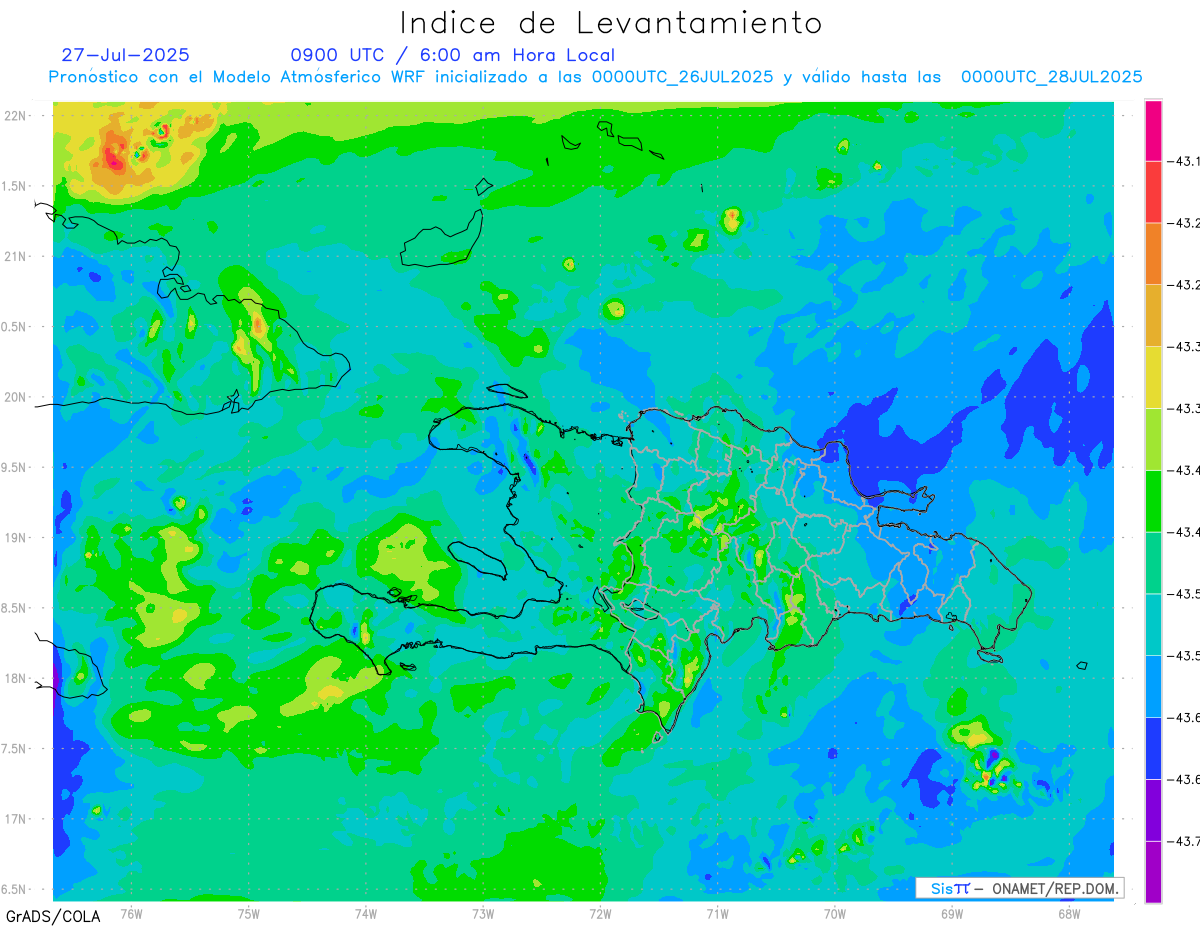Click the 17N latitude label
This screenshot has height=927, width=1200.
click(x=16, y=819)
